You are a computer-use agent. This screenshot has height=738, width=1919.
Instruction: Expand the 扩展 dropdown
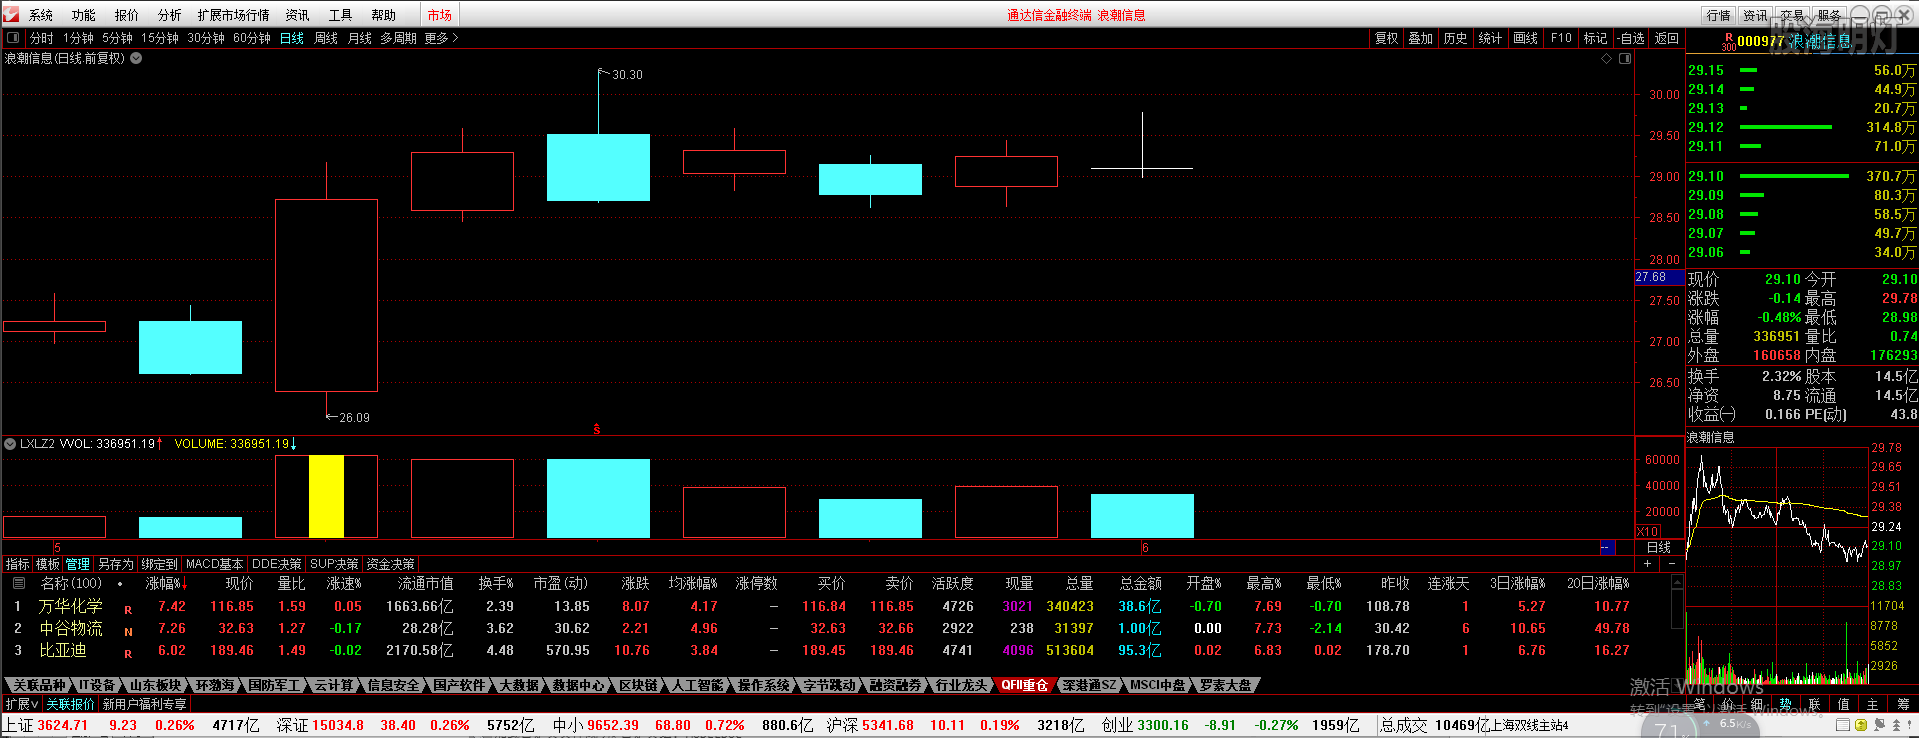click(x=22, y=704)
